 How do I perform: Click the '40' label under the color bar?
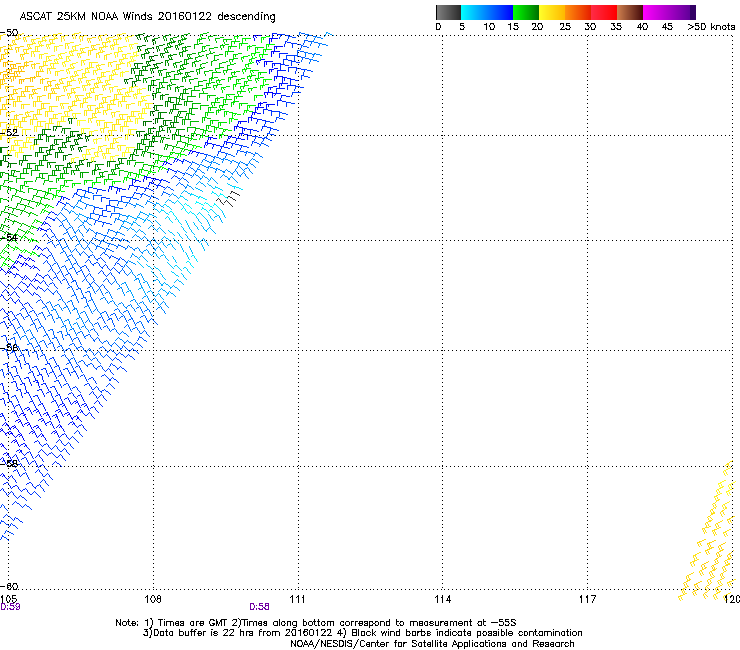642,27
